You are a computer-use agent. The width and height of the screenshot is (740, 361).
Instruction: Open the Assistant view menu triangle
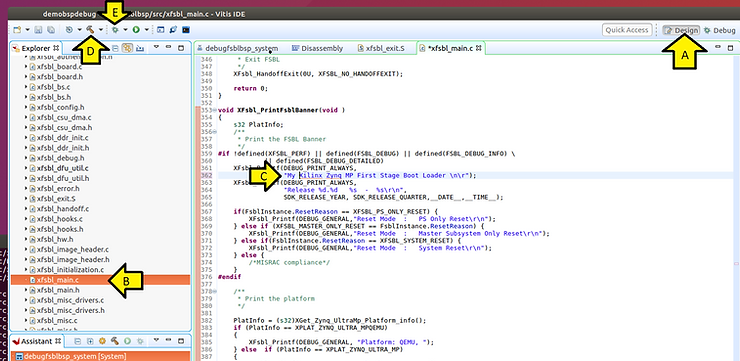tap(156, 340)
